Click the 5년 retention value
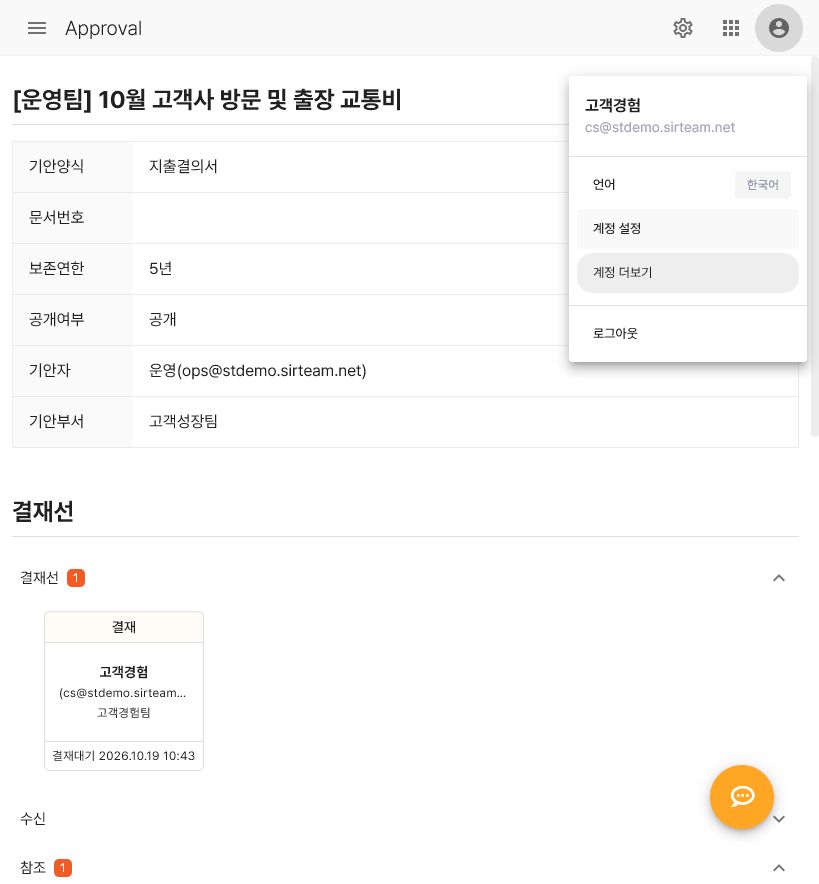The image size is (819, 884). 161,268
